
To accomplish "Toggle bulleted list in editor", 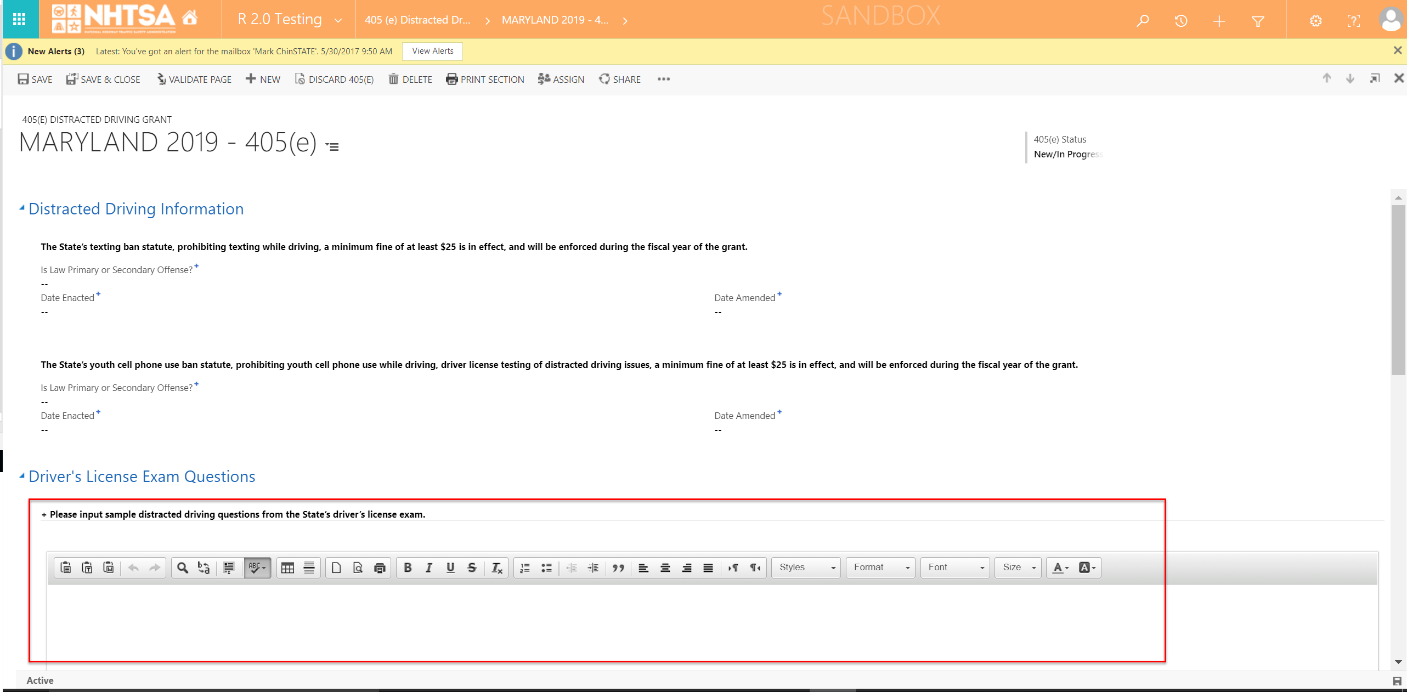I will 546,568.
